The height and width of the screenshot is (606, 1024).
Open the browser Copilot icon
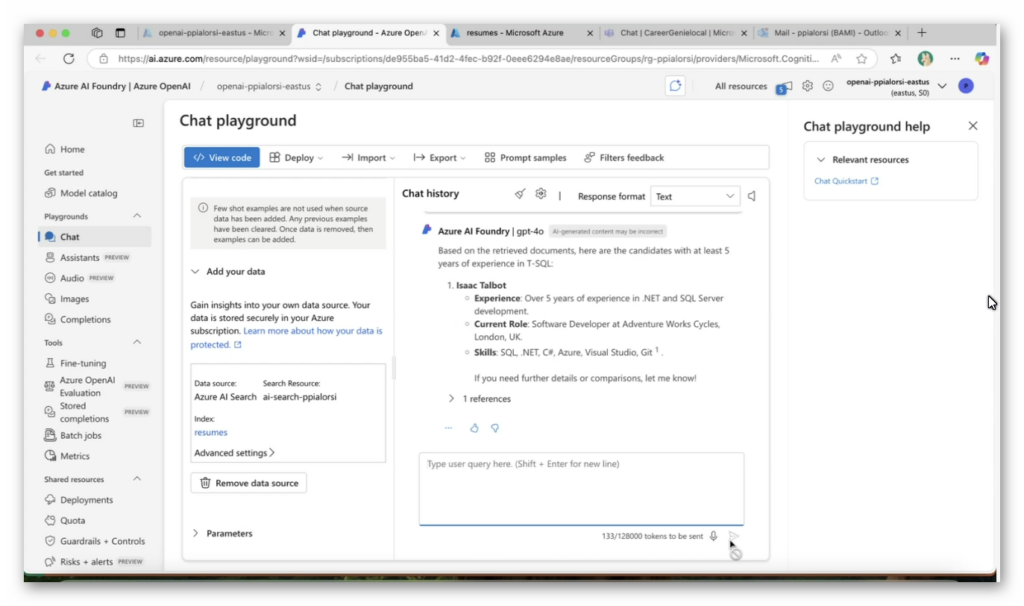coord(982,59)
